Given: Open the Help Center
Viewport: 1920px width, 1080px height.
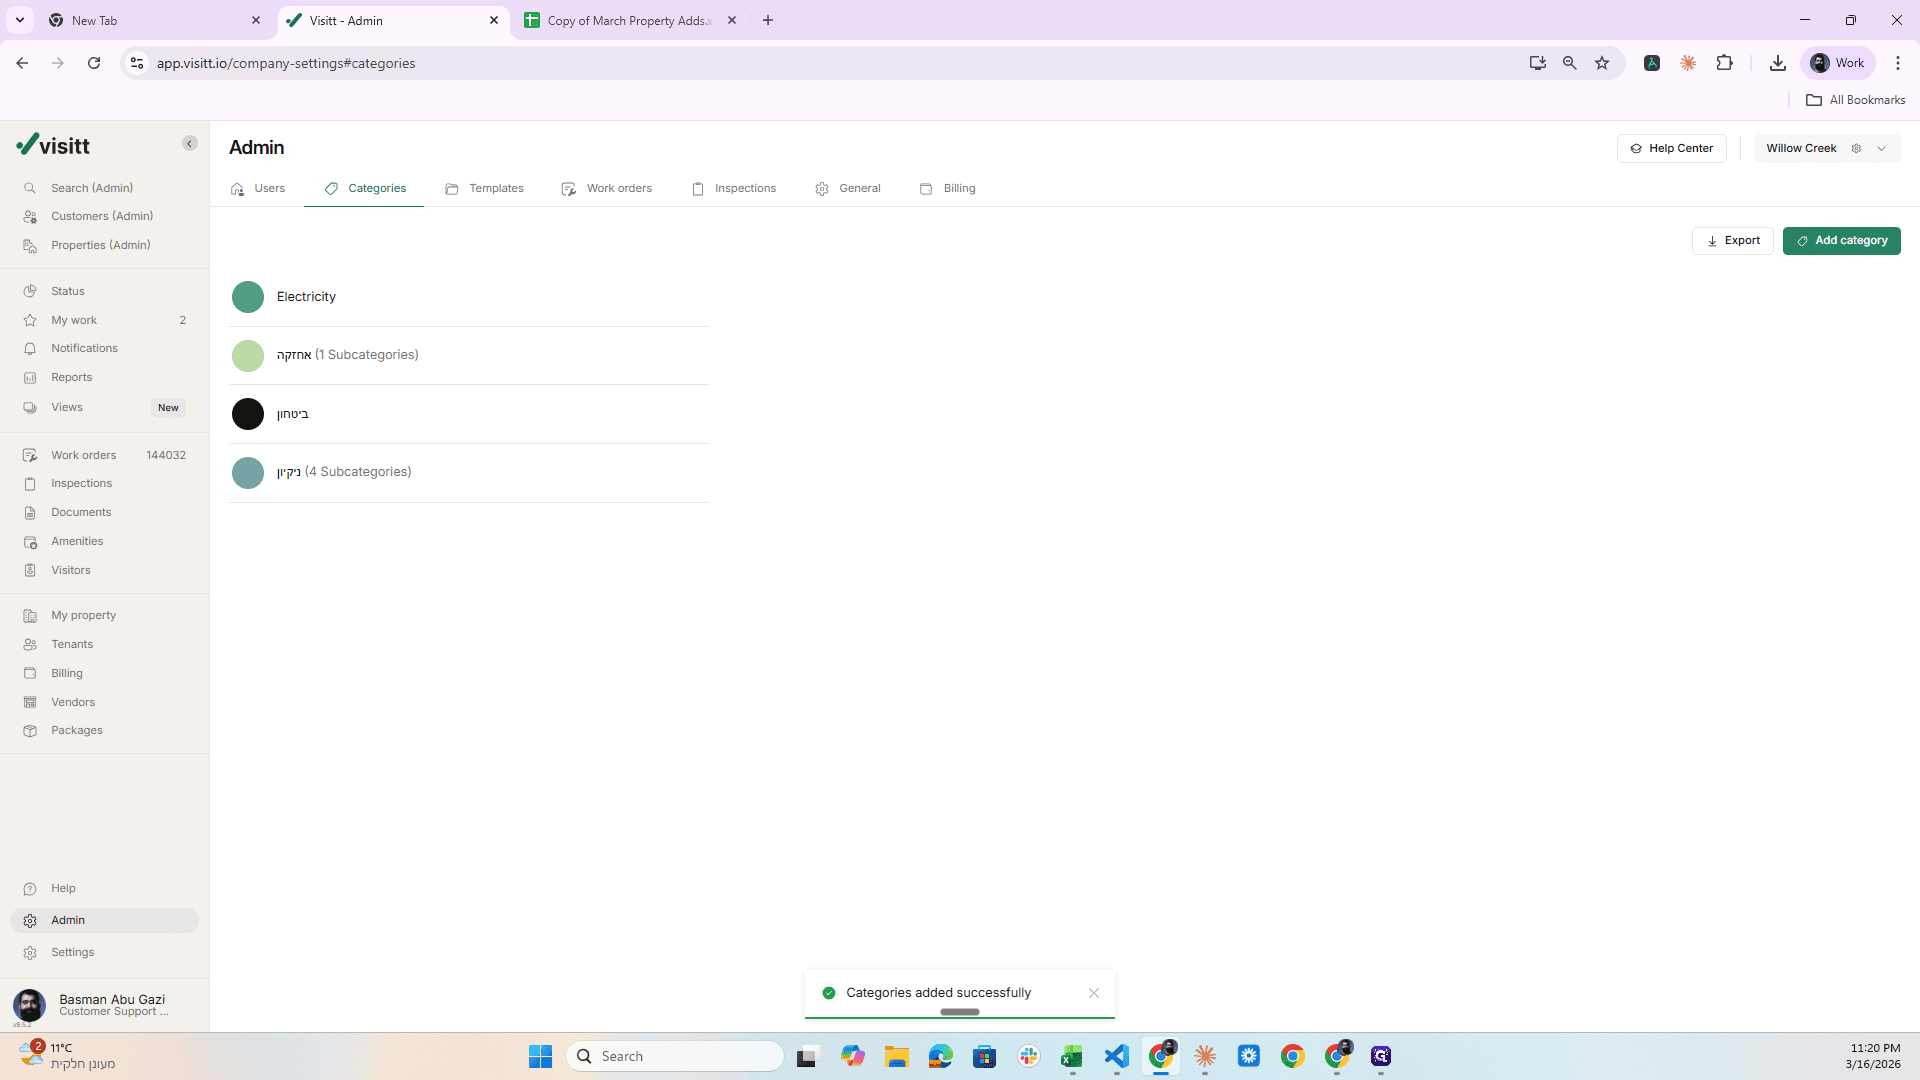Looking at the screenshot, I should pos(1671,148).
